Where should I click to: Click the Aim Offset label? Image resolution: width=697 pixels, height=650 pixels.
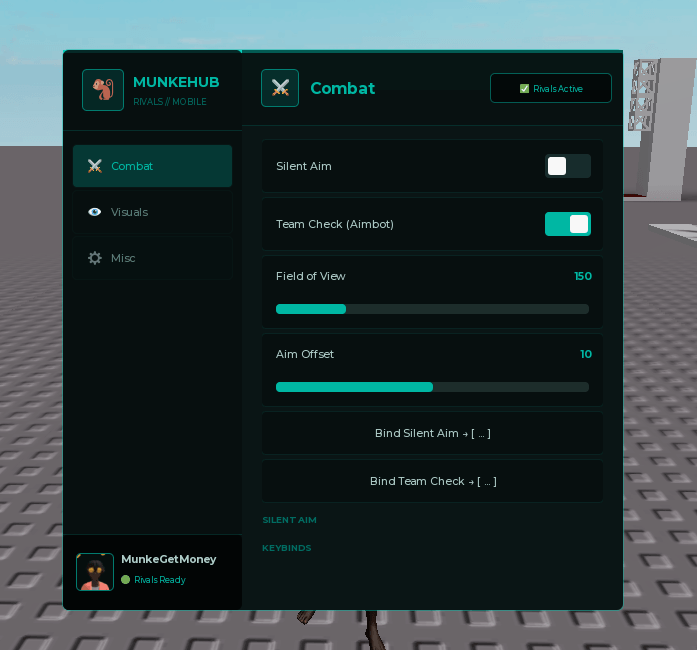click(304, 354)
